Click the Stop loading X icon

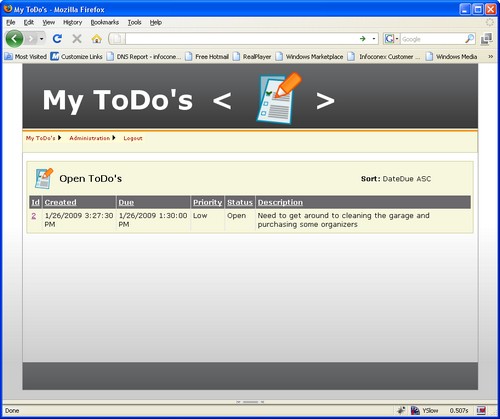(x=77, y=39)
